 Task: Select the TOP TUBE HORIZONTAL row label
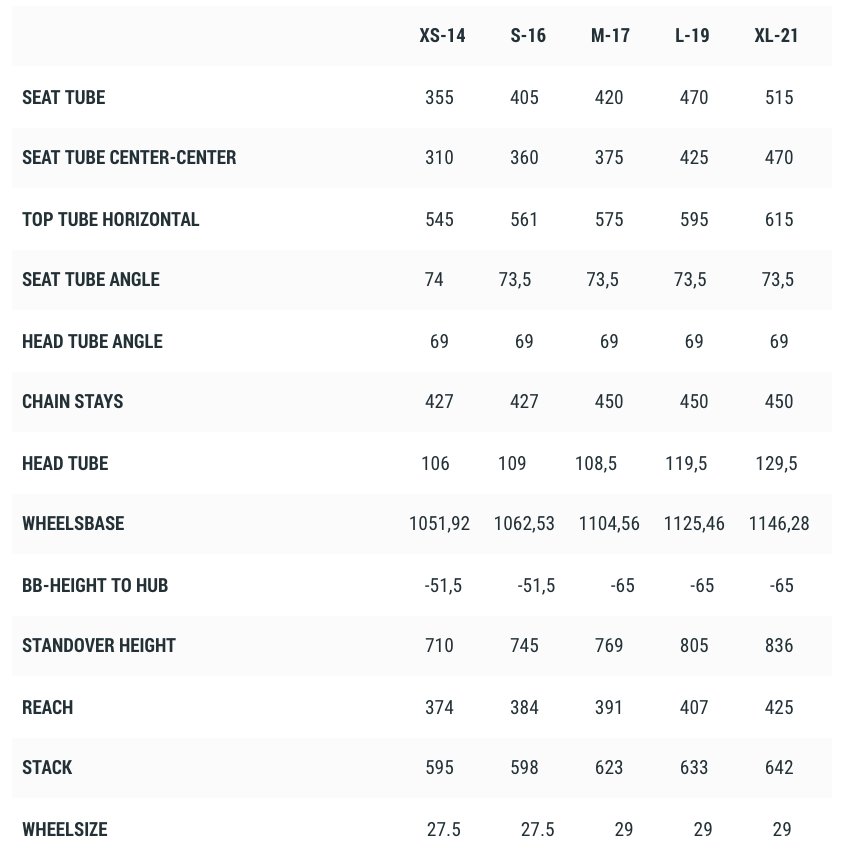pos(110,220)
